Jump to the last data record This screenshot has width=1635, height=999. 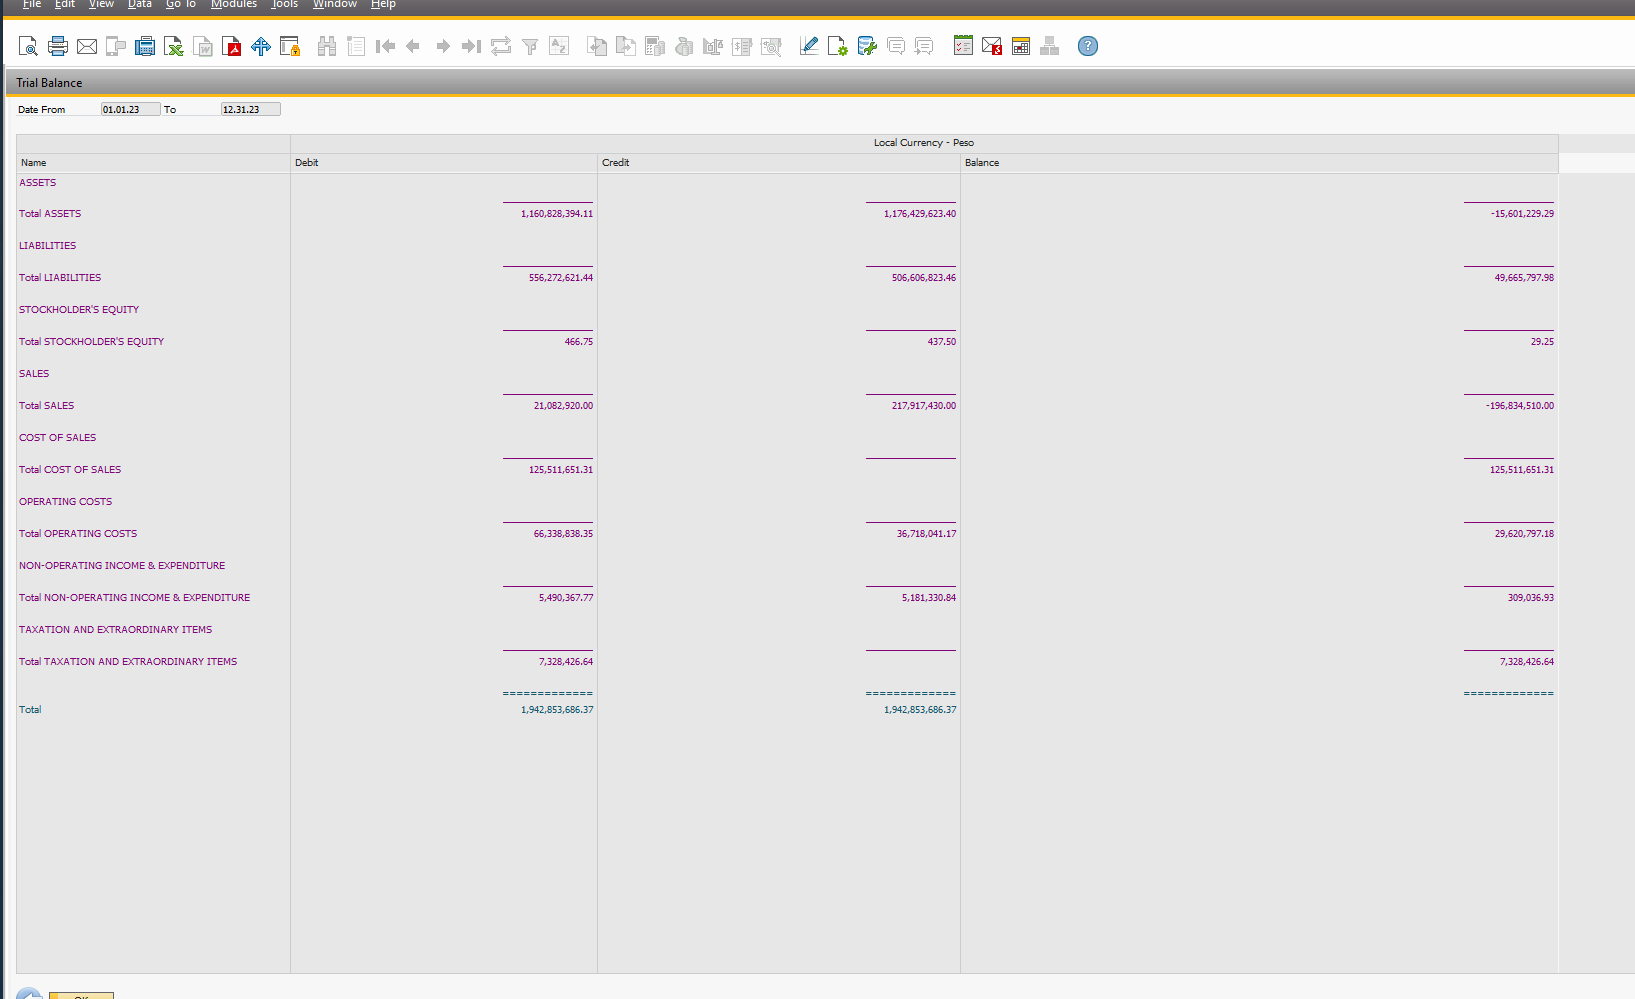click(x=471, y=46)
